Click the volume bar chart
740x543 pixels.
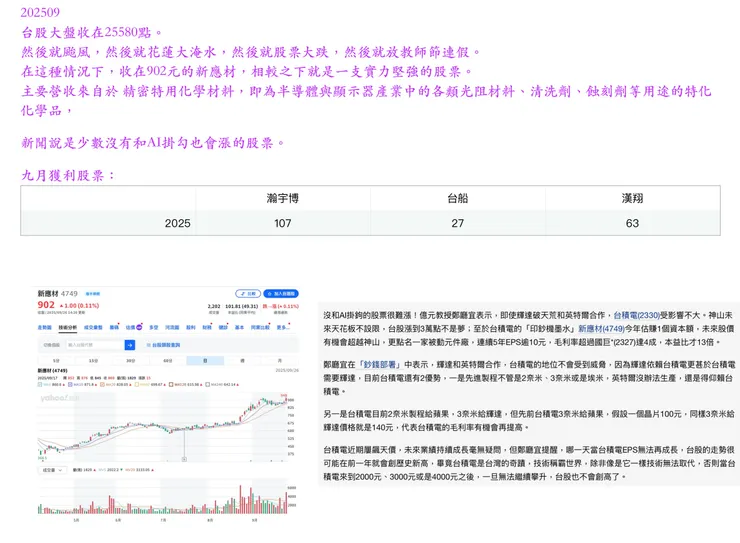[x=163, y=498]
